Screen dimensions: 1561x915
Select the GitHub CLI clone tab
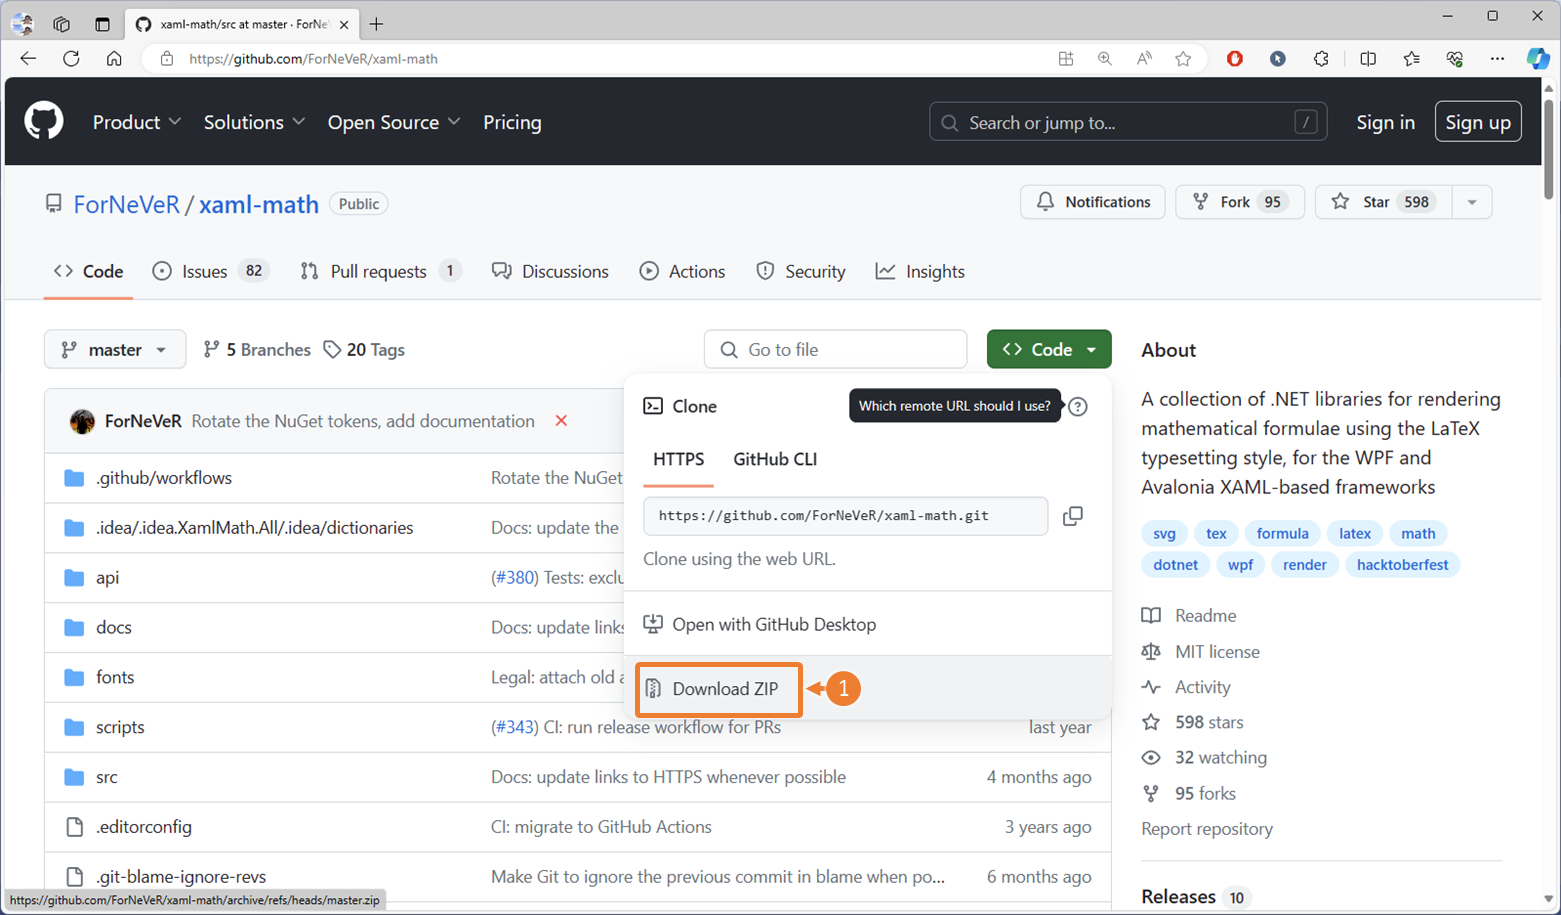coord(775,459)
